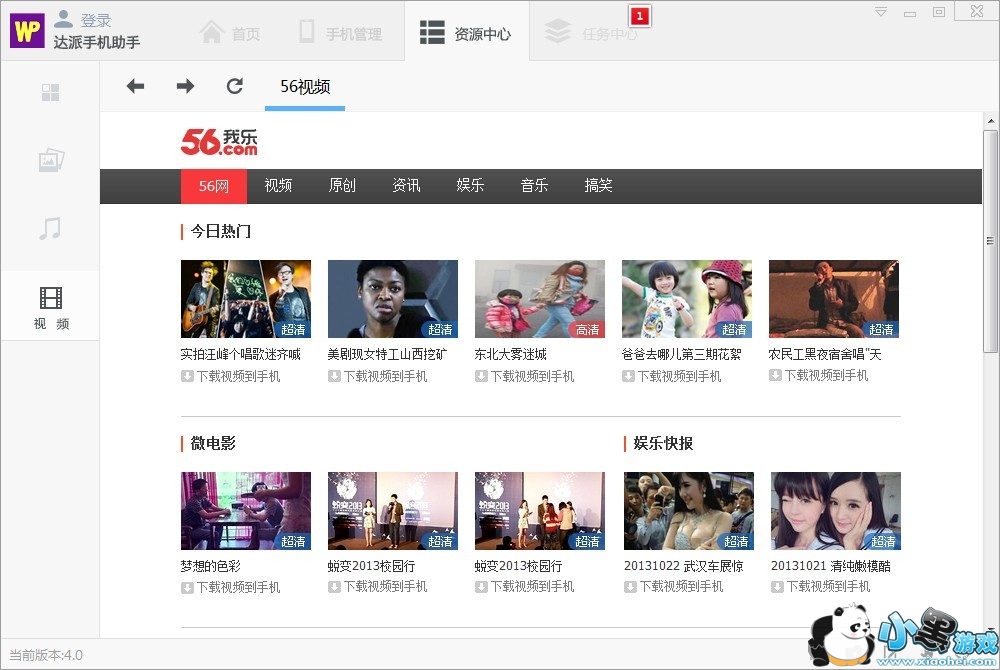The image size is (1000, 670).
Task: Click the red task notification badge
Action: tap(640, 16)
